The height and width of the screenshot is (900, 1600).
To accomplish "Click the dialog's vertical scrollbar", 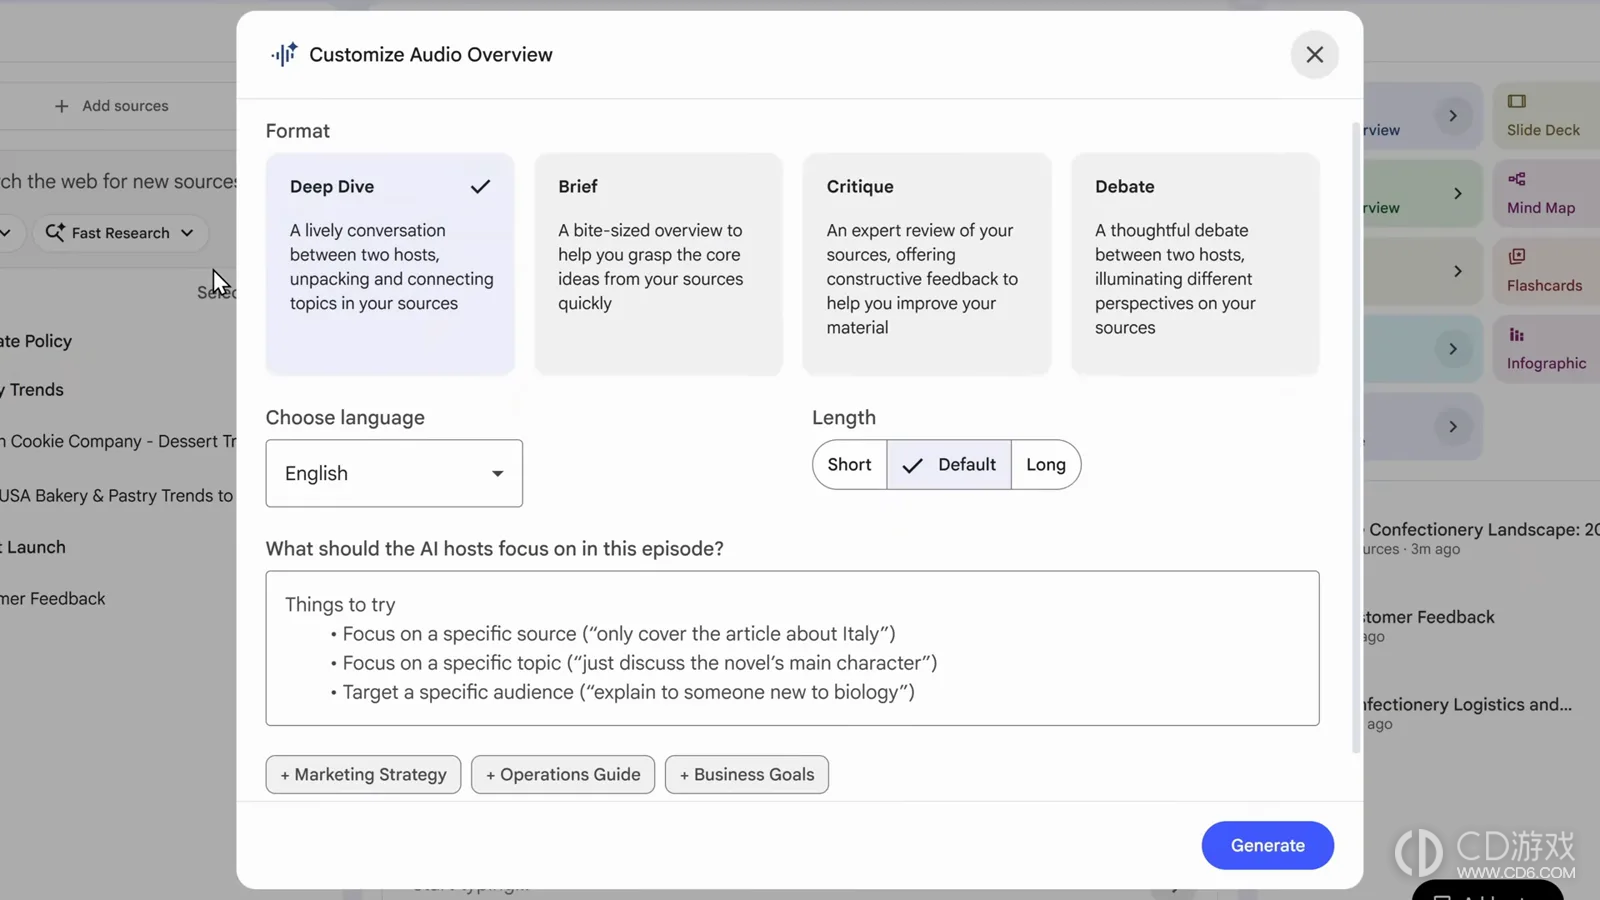I will coord(1356,438).
